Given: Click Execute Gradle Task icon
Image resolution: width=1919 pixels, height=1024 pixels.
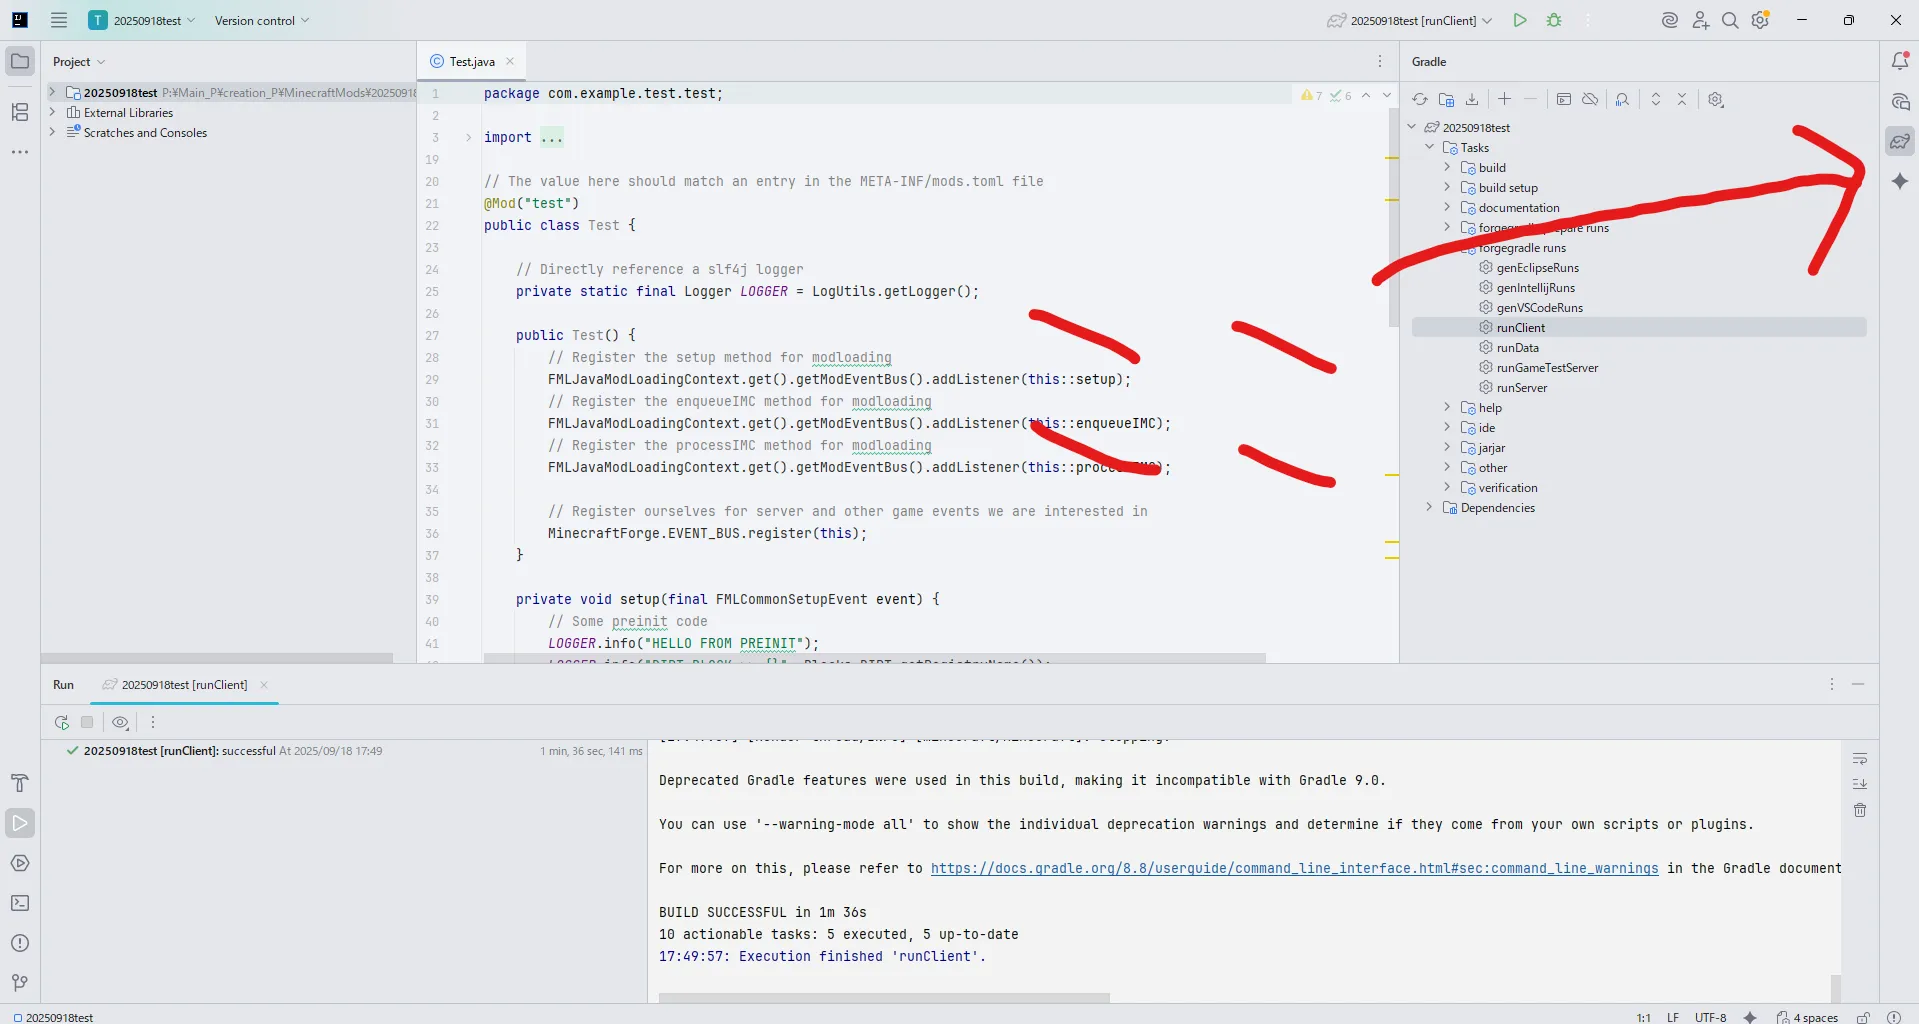Looking at the screenshot, I should tap(1564, 99).
